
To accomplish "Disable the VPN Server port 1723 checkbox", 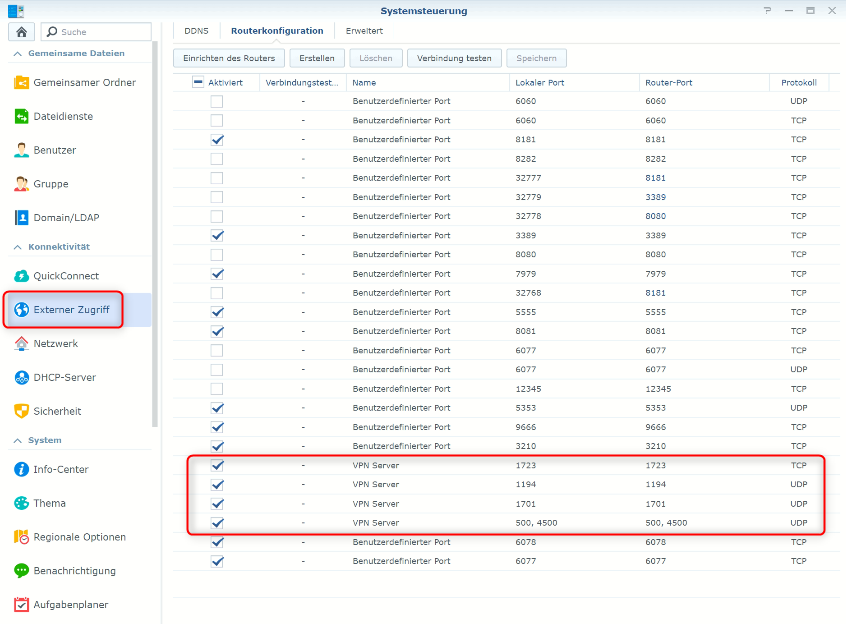I will (x=217, y=466).
